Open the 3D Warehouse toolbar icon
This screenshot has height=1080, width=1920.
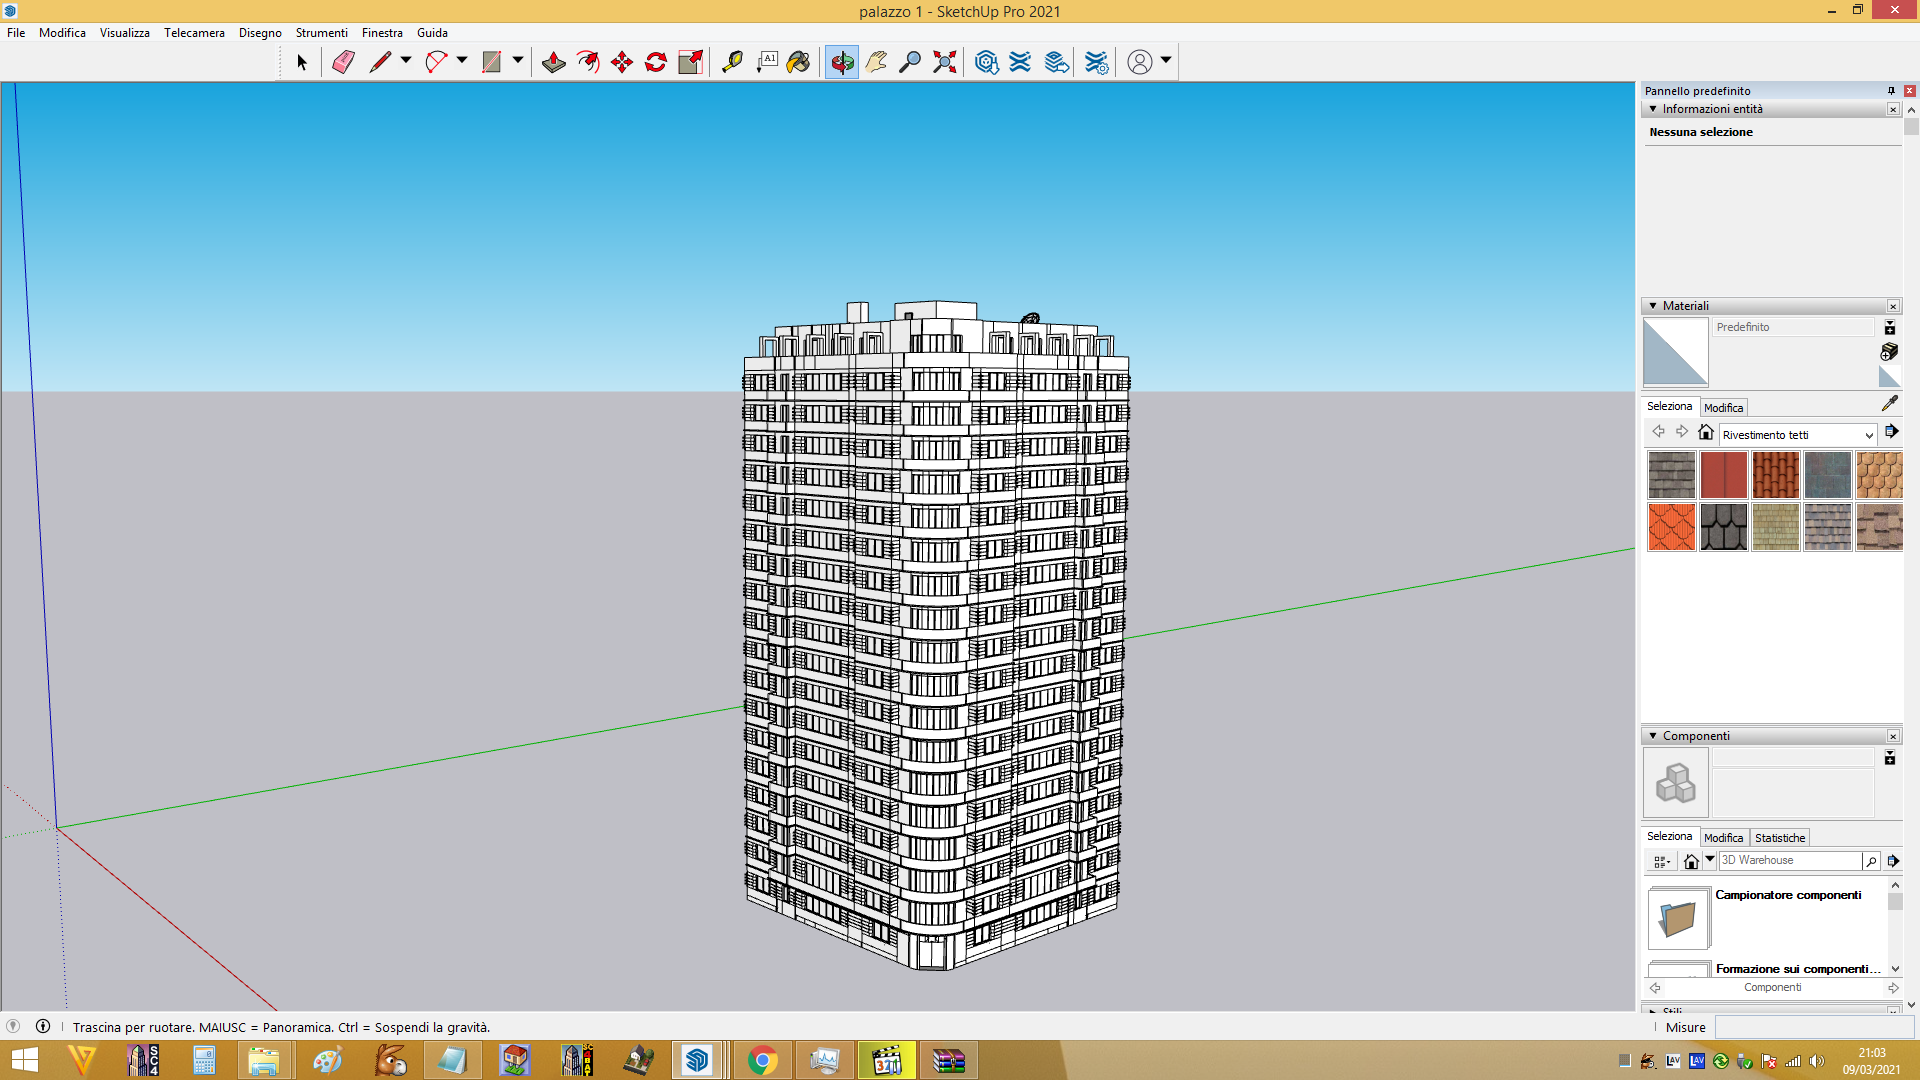pyautogui.click(x=986, y=62)
